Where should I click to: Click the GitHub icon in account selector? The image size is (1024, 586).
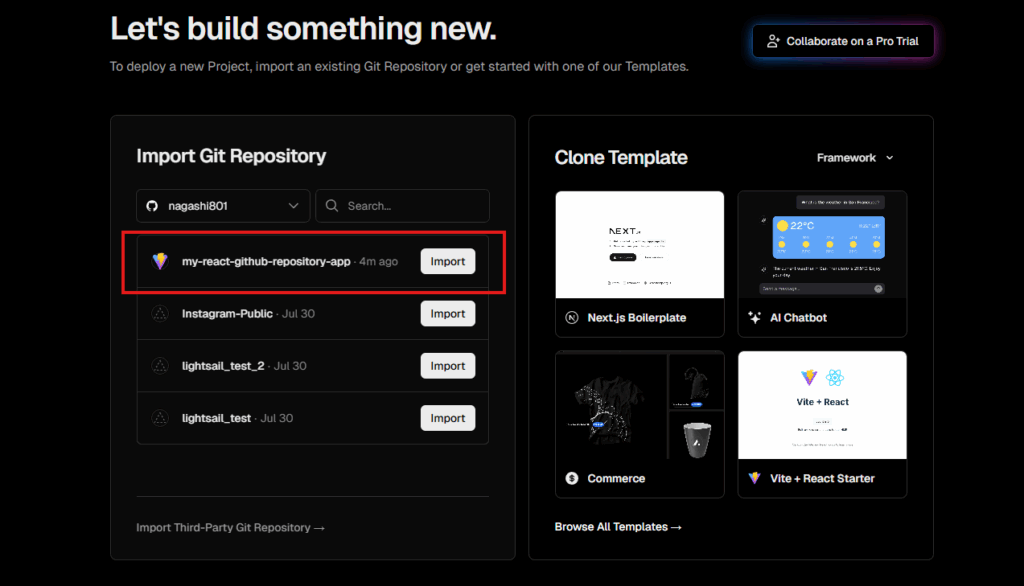(152, 206)
